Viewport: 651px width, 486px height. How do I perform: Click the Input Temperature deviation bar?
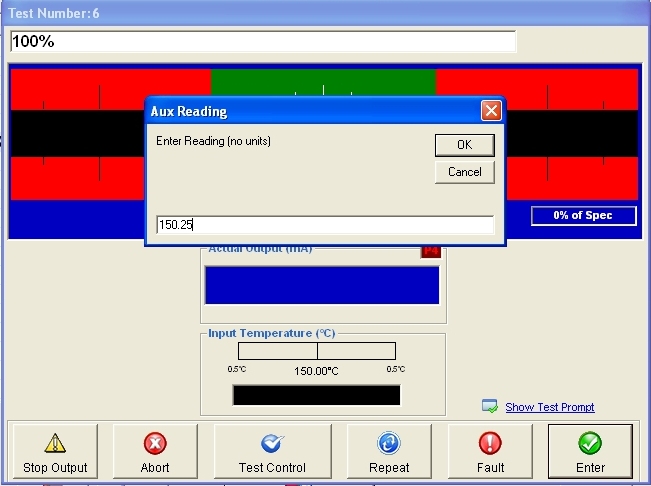[x=316, y=351]
